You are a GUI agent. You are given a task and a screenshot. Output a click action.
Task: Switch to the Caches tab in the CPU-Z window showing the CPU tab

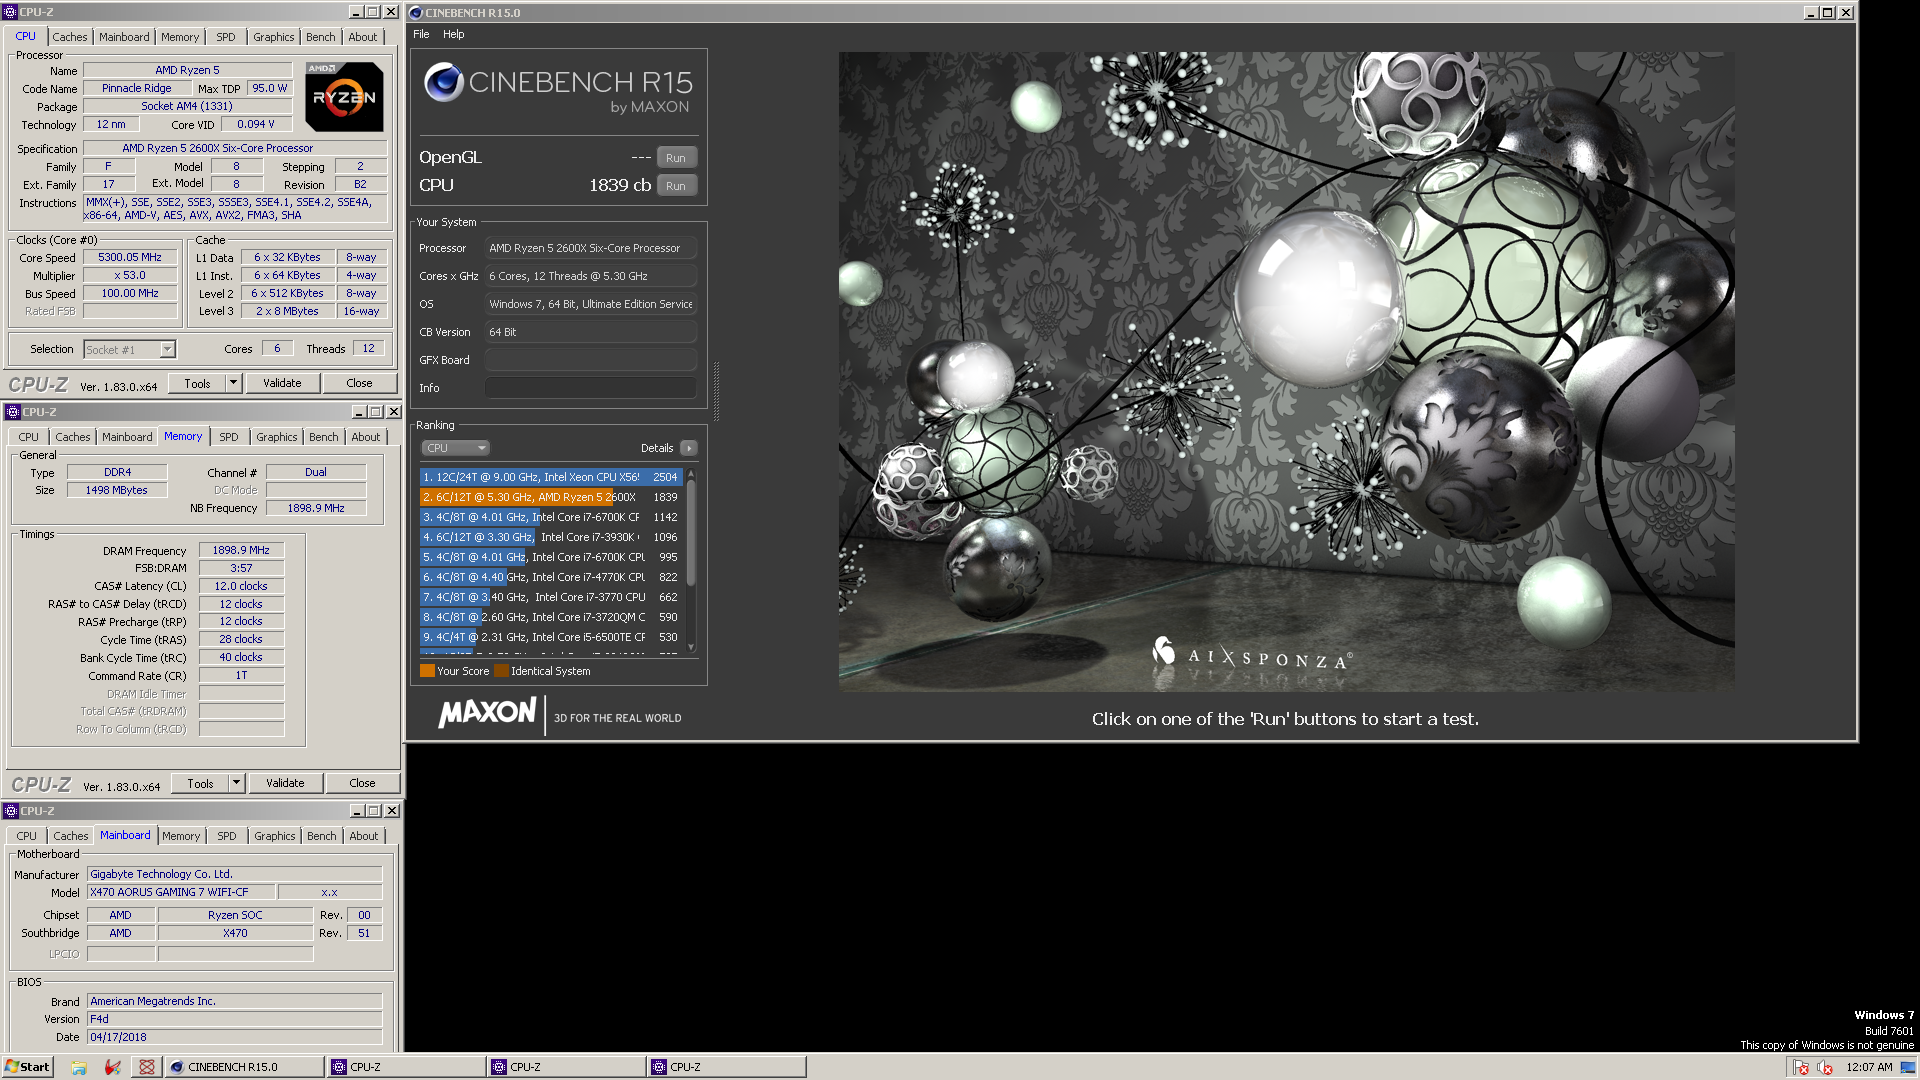70,37
